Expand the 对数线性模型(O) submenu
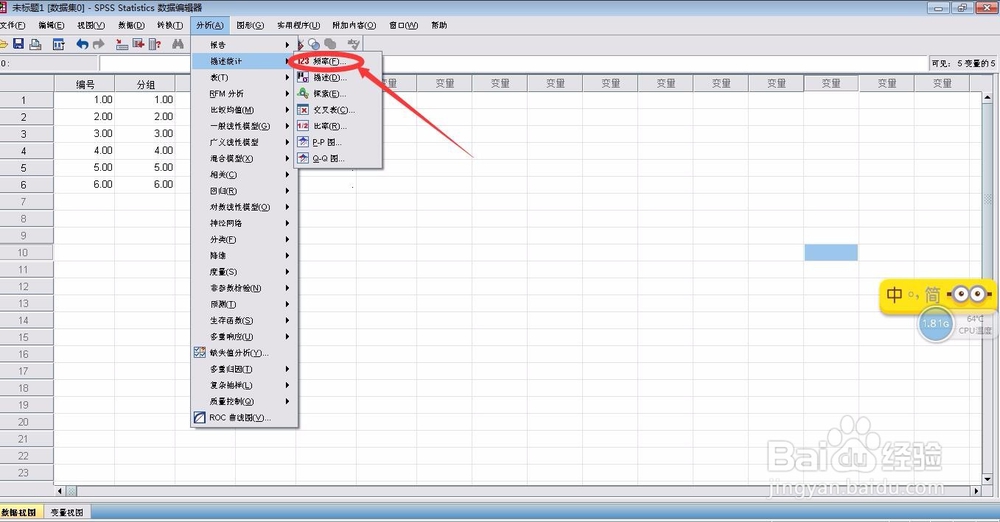1000x522 pixels. [244, 207]
